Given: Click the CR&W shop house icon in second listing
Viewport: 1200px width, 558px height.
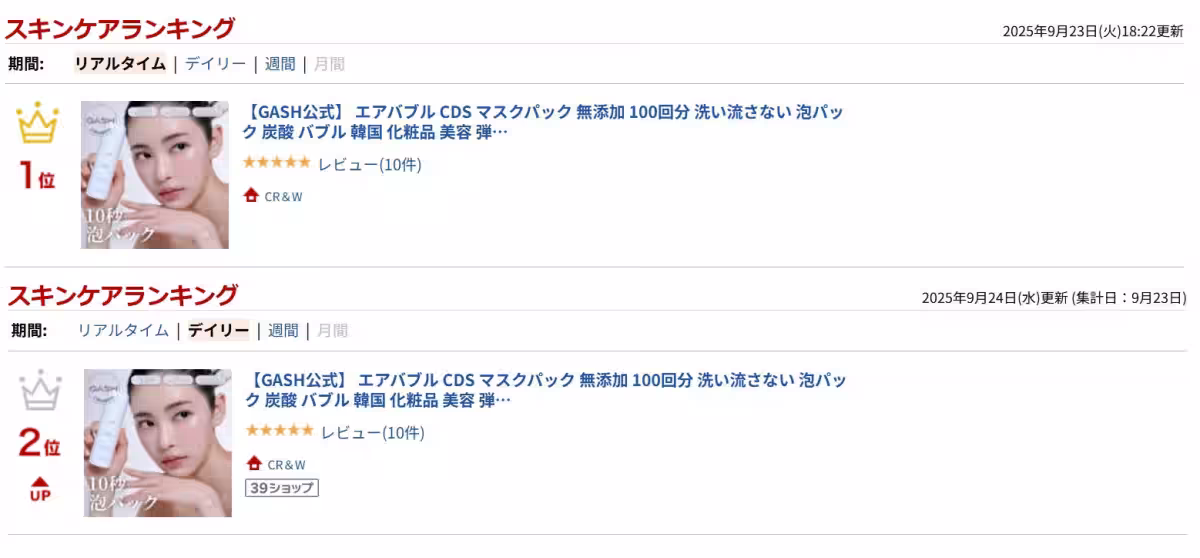Looking at the screenshot, I should [254, 464].
